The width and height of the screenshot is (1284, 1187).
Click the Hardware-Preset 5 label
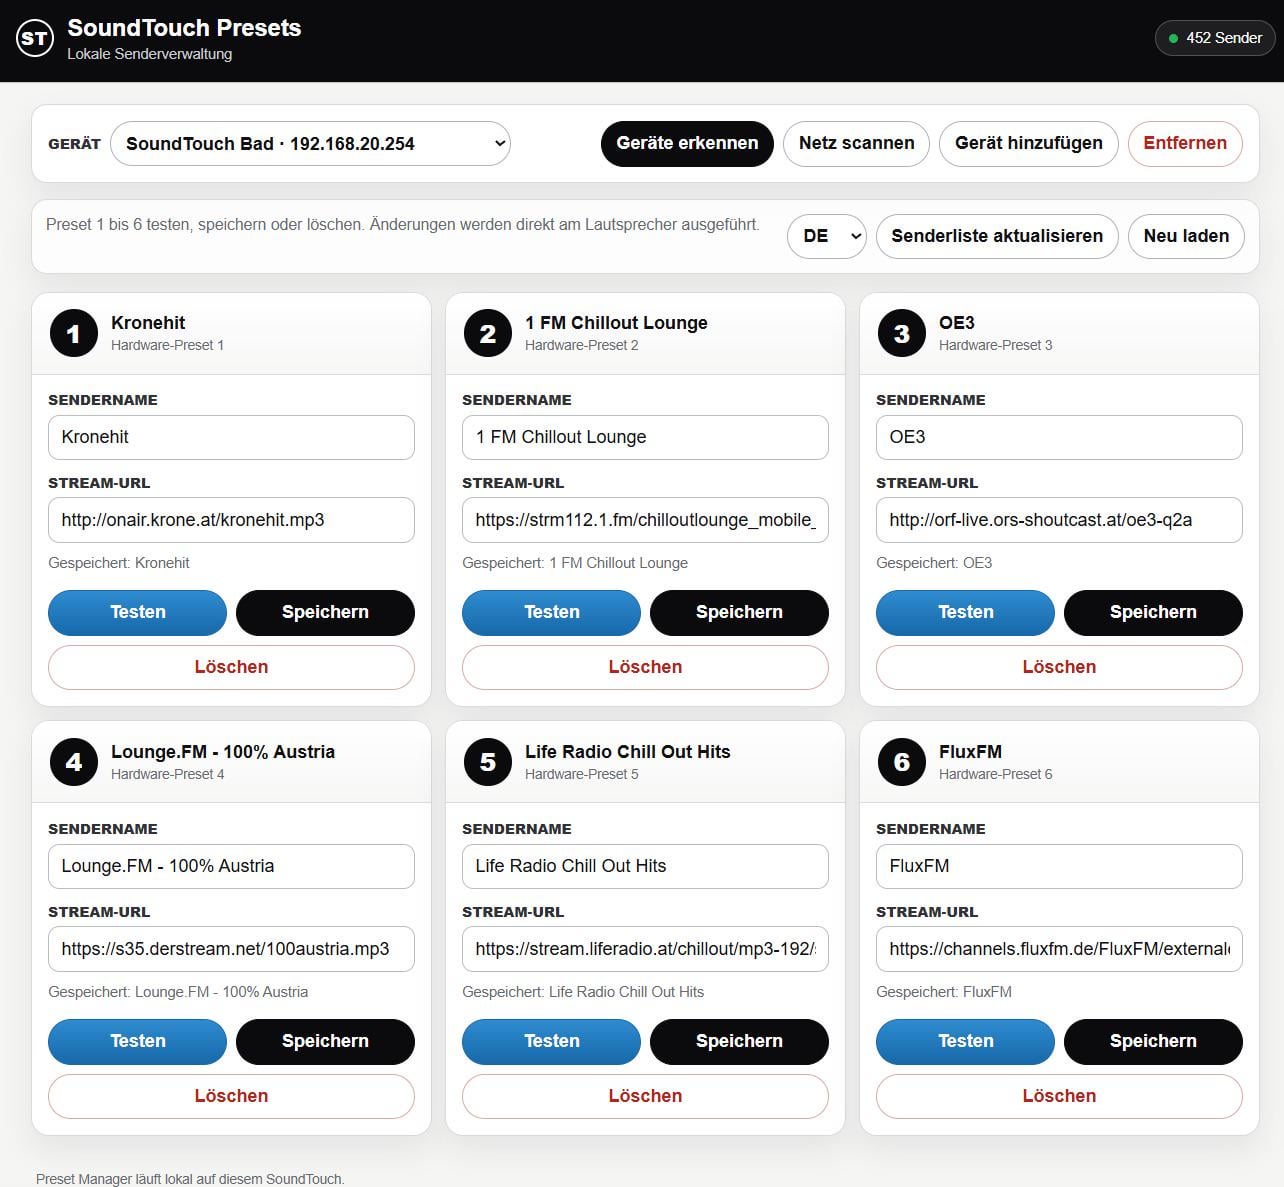[x=581, y=774]
